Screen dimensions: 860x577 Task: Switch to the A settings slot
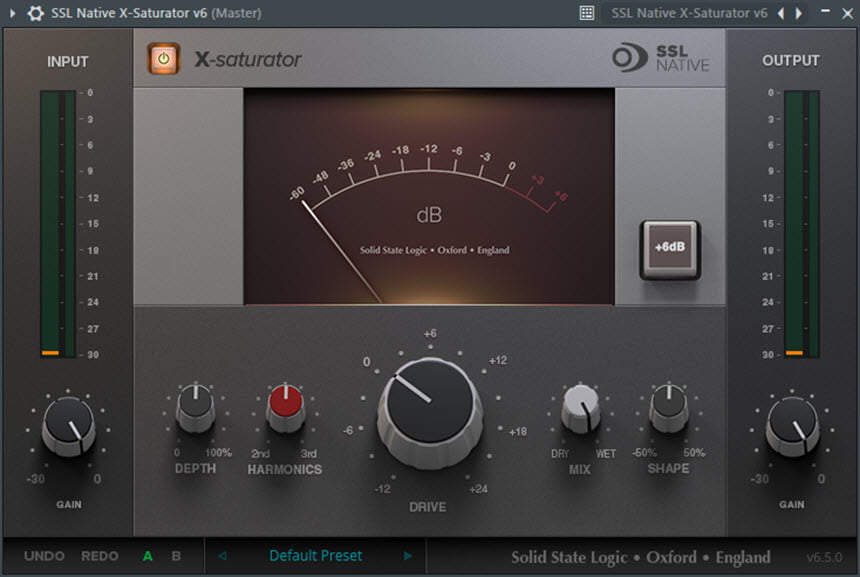pyautogui.click(x=148, y=556)
